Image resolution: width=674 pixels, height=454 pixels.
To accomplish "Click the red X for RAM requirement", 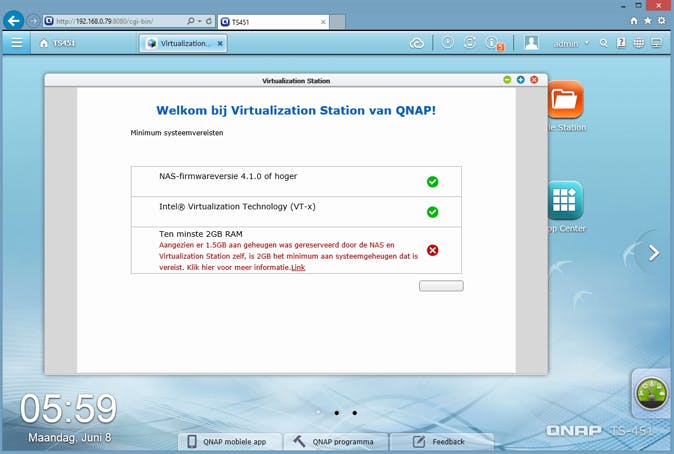I will (x=432, y=250).
